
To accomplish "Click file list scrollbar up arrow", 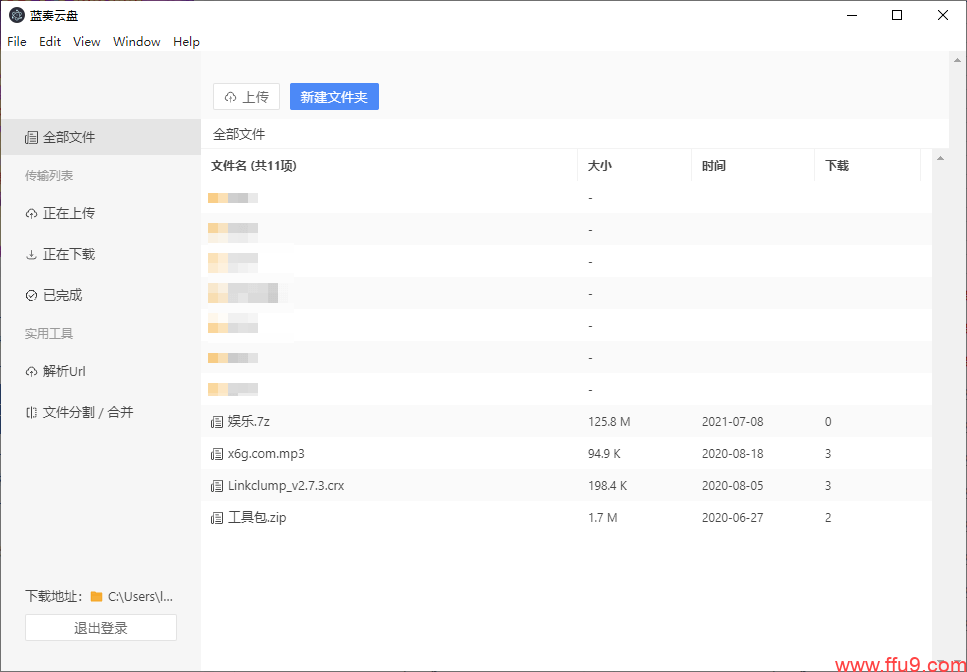I will tap(940, 158).
